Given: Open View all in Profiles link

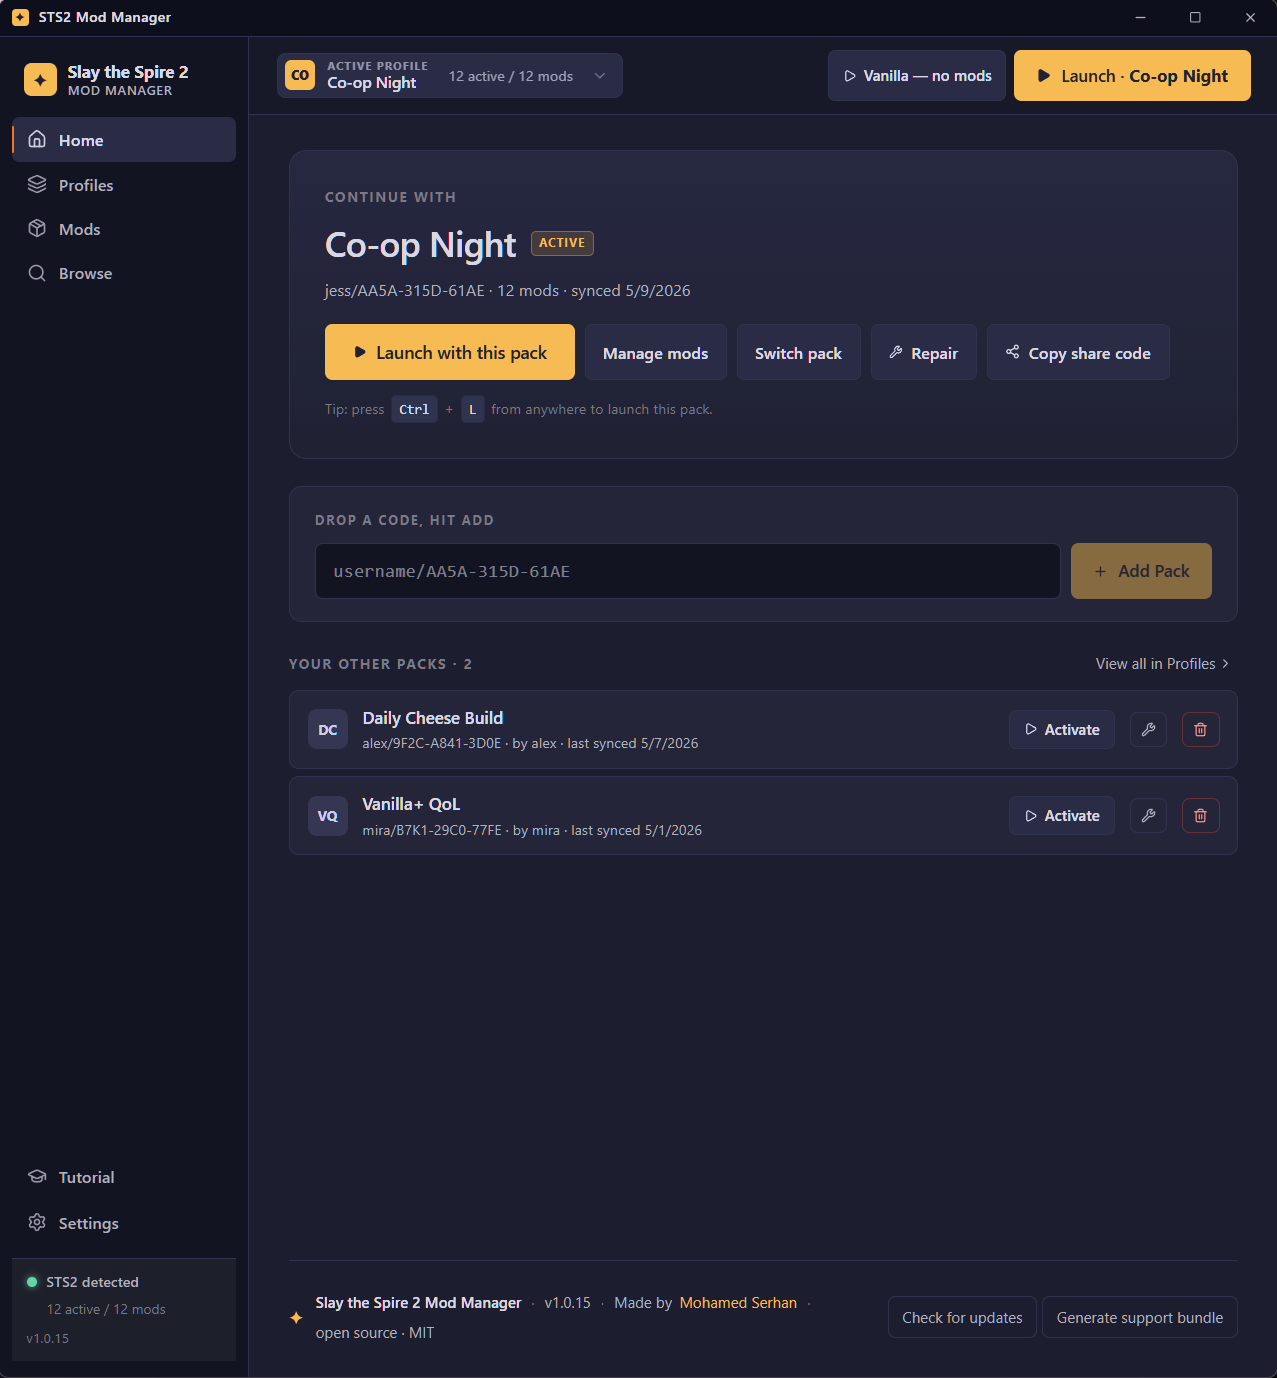Looking at the screenshot, I should pyautogui.click(x=1163, y=664).
